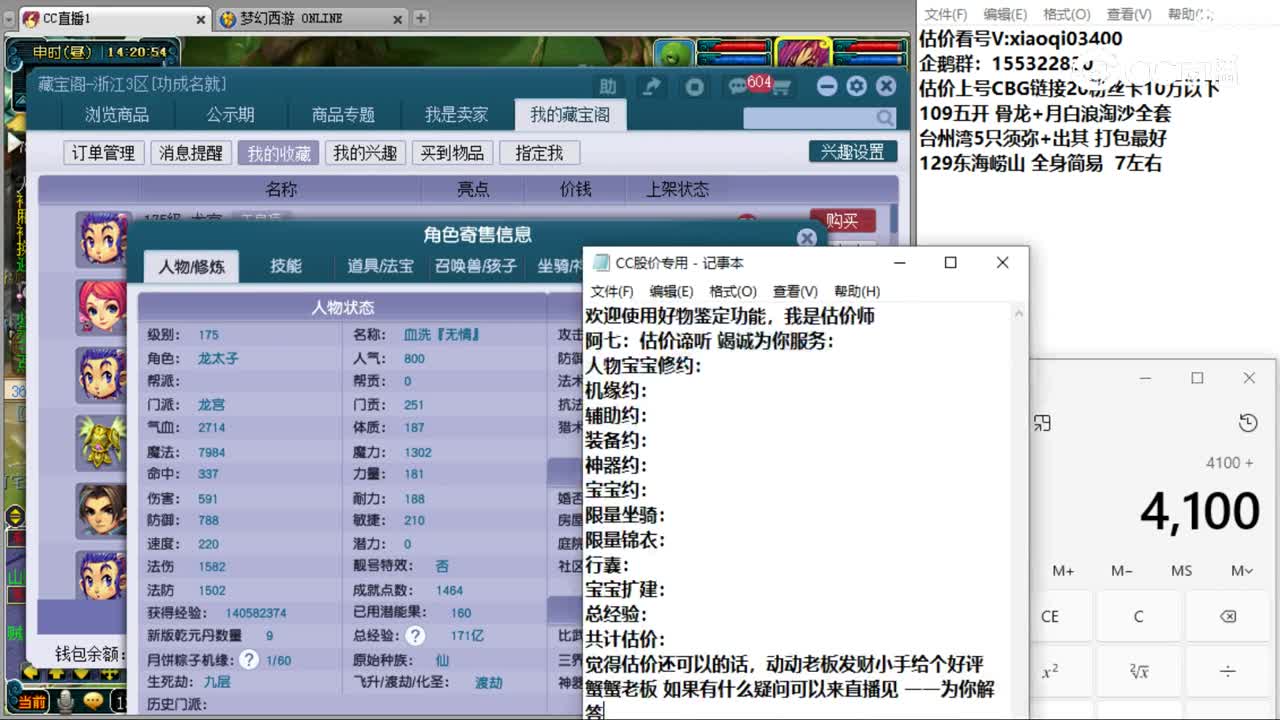The image size is (1280, 720).
Task: Click the calculator M+ memory button
Action: click(x=1063, y=570)
